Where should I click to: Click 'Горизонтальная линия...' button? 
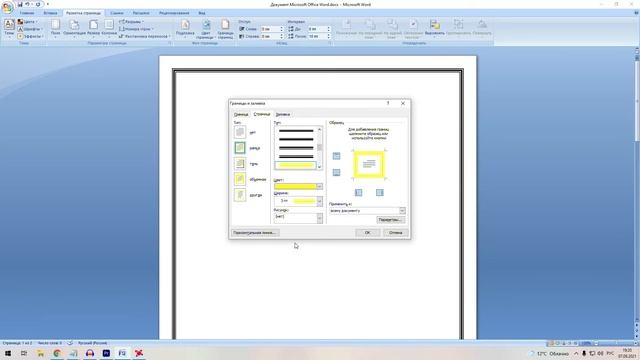(x=255, y=233)
